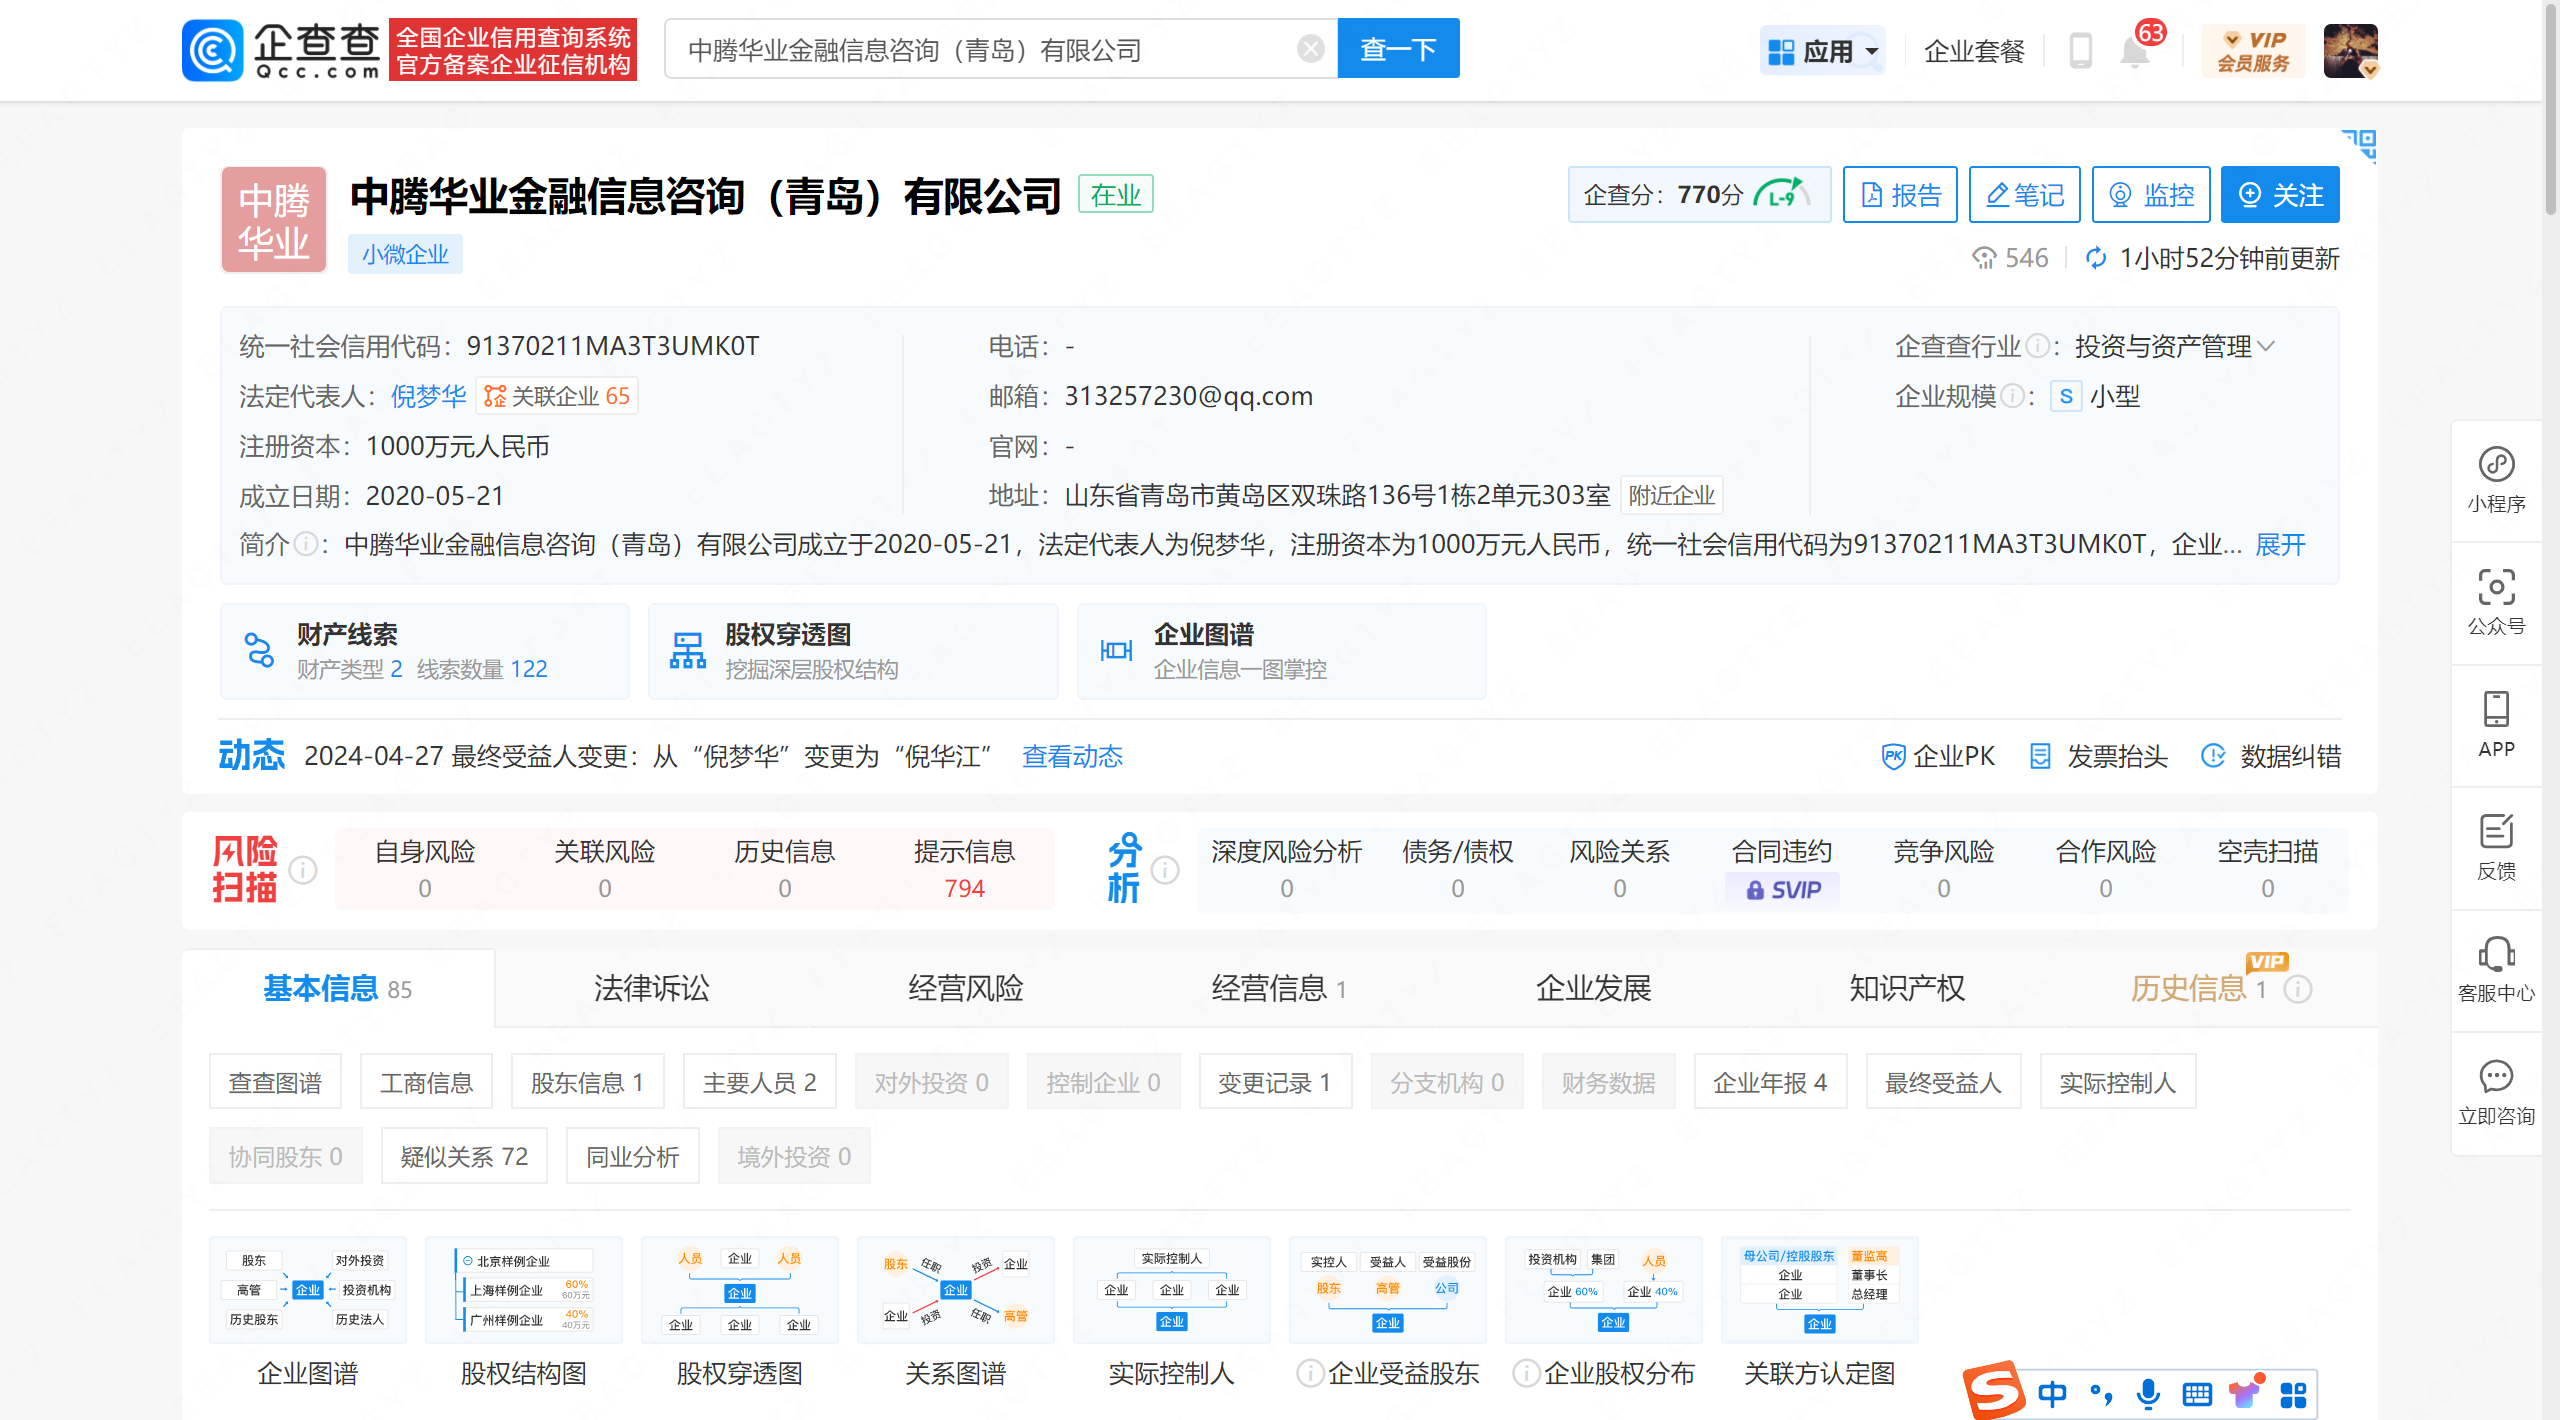Open VIP 会员服务 badge

[x=2252, y=51]
